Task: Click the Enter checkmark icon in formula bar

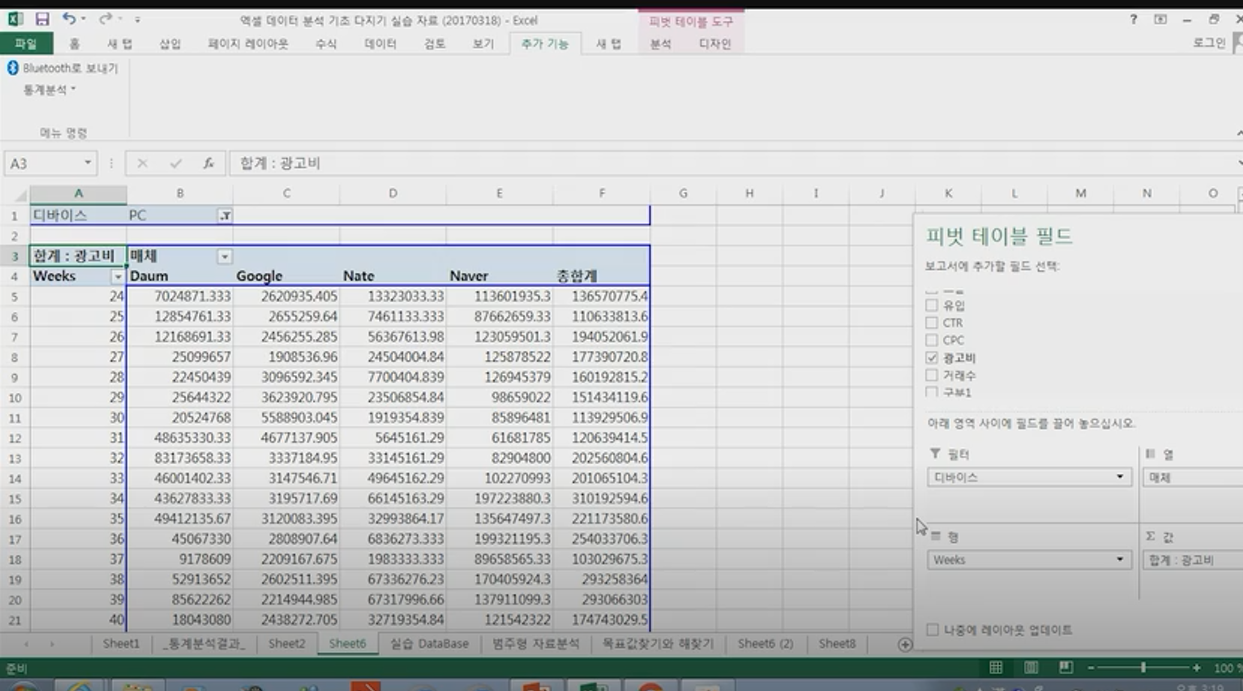Action: 176,163
